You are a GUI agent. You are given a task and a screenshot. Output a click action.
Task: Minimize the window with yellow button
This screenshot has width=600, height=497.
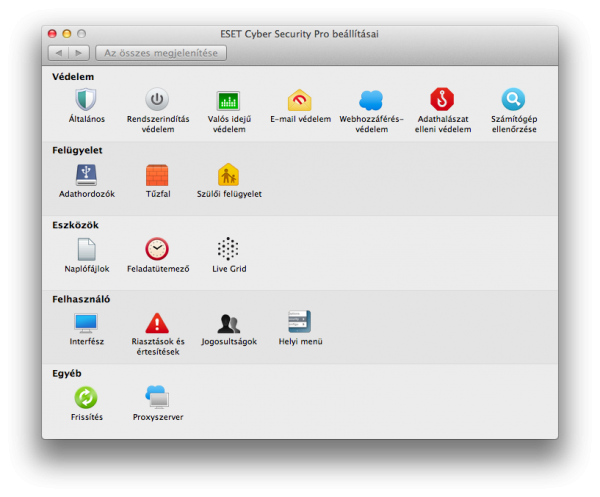pyautogui.click(x=67, y=34)
